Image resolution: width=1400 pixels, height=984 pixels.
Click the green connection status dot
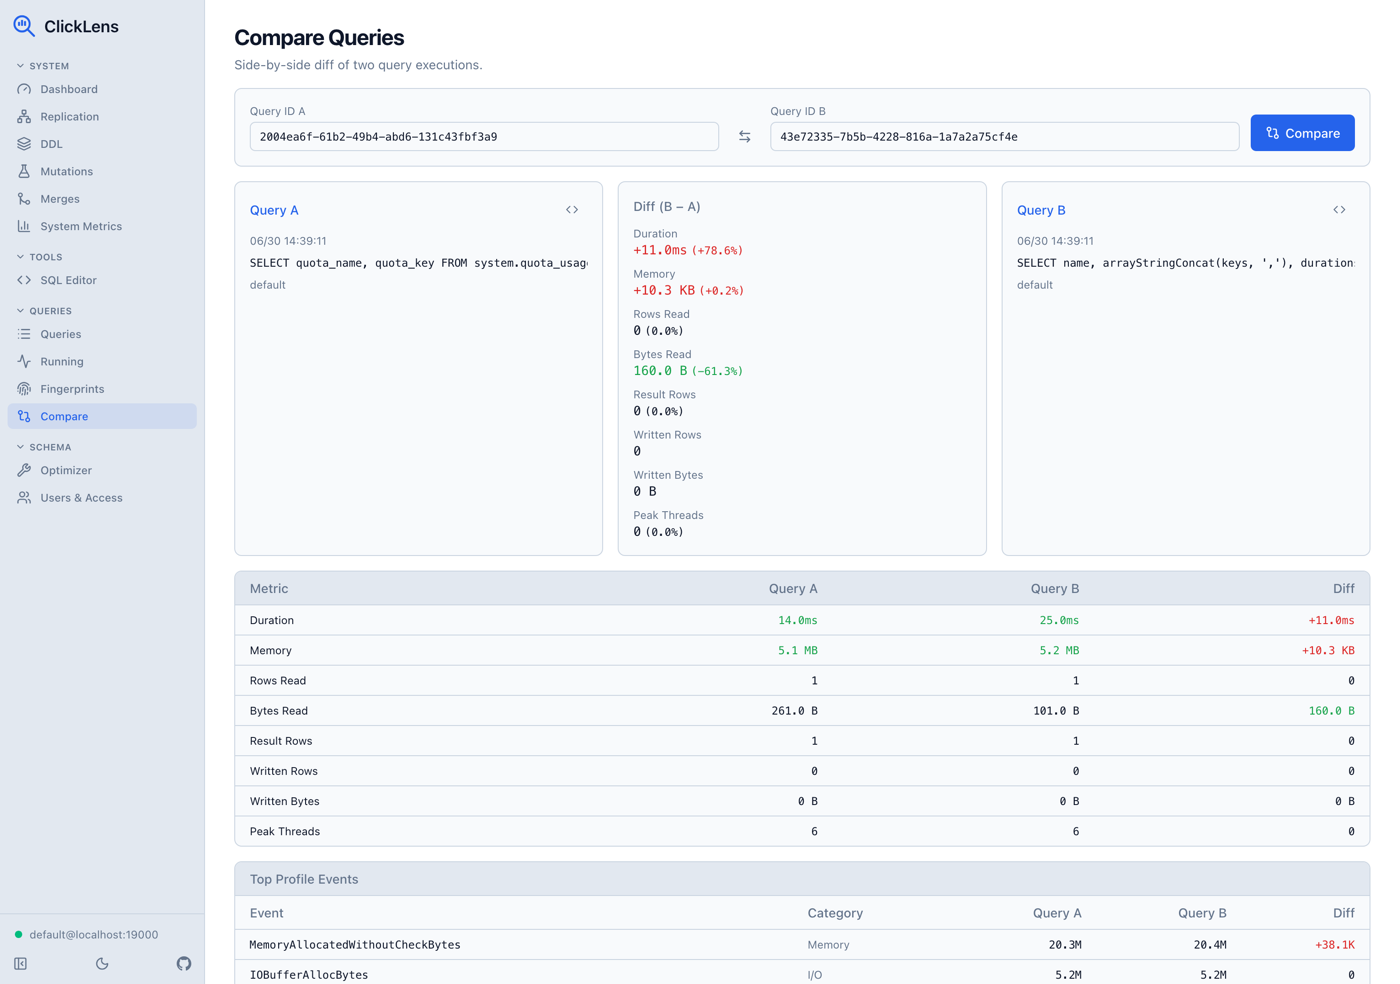click(x=18, y=935)
